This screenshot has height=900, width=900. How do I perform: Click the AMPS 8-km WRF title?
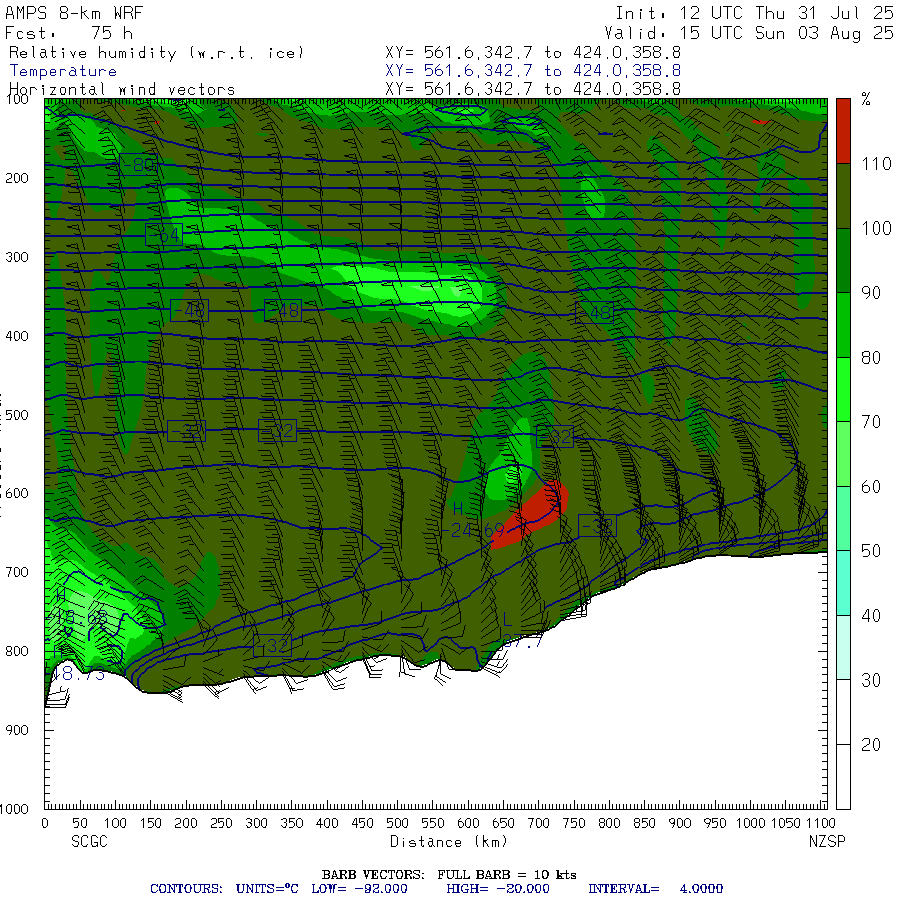74,13
